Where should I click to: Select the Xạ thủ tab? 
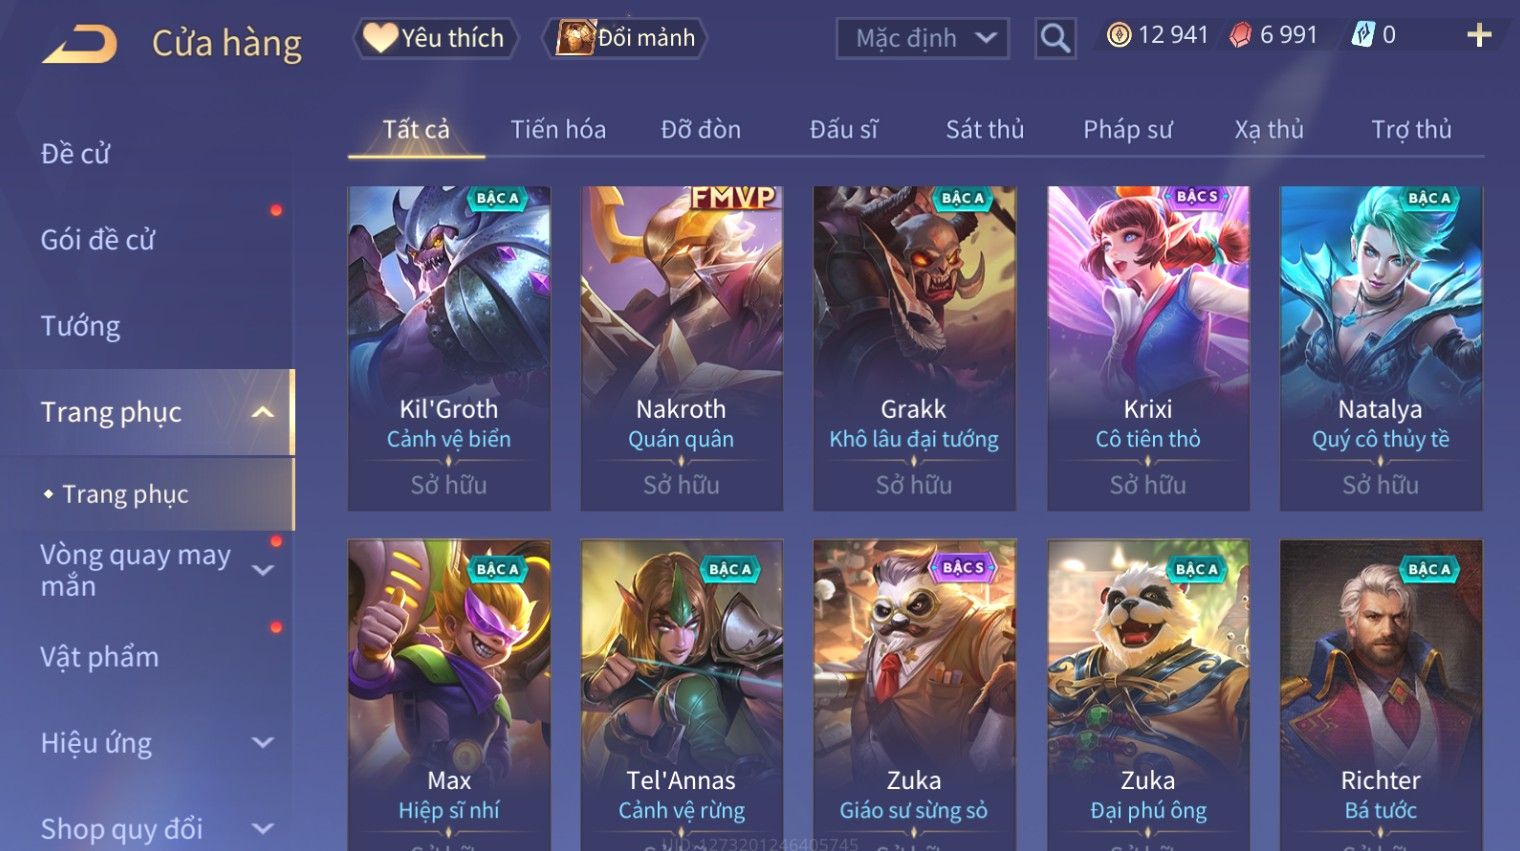pos(1269,130)
